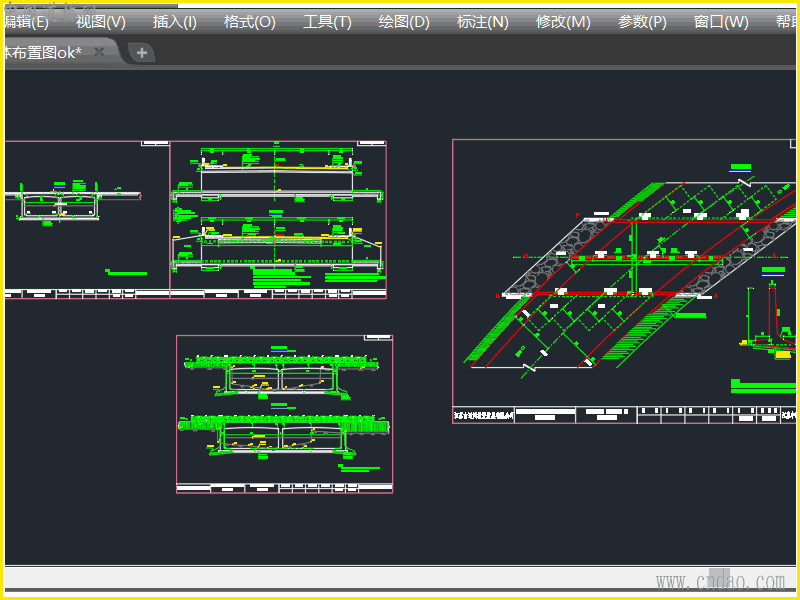The width and height of the screenshot is (800, 600).
Task: Select the two-elevation sheet at top middle
Action: point(278,220)
